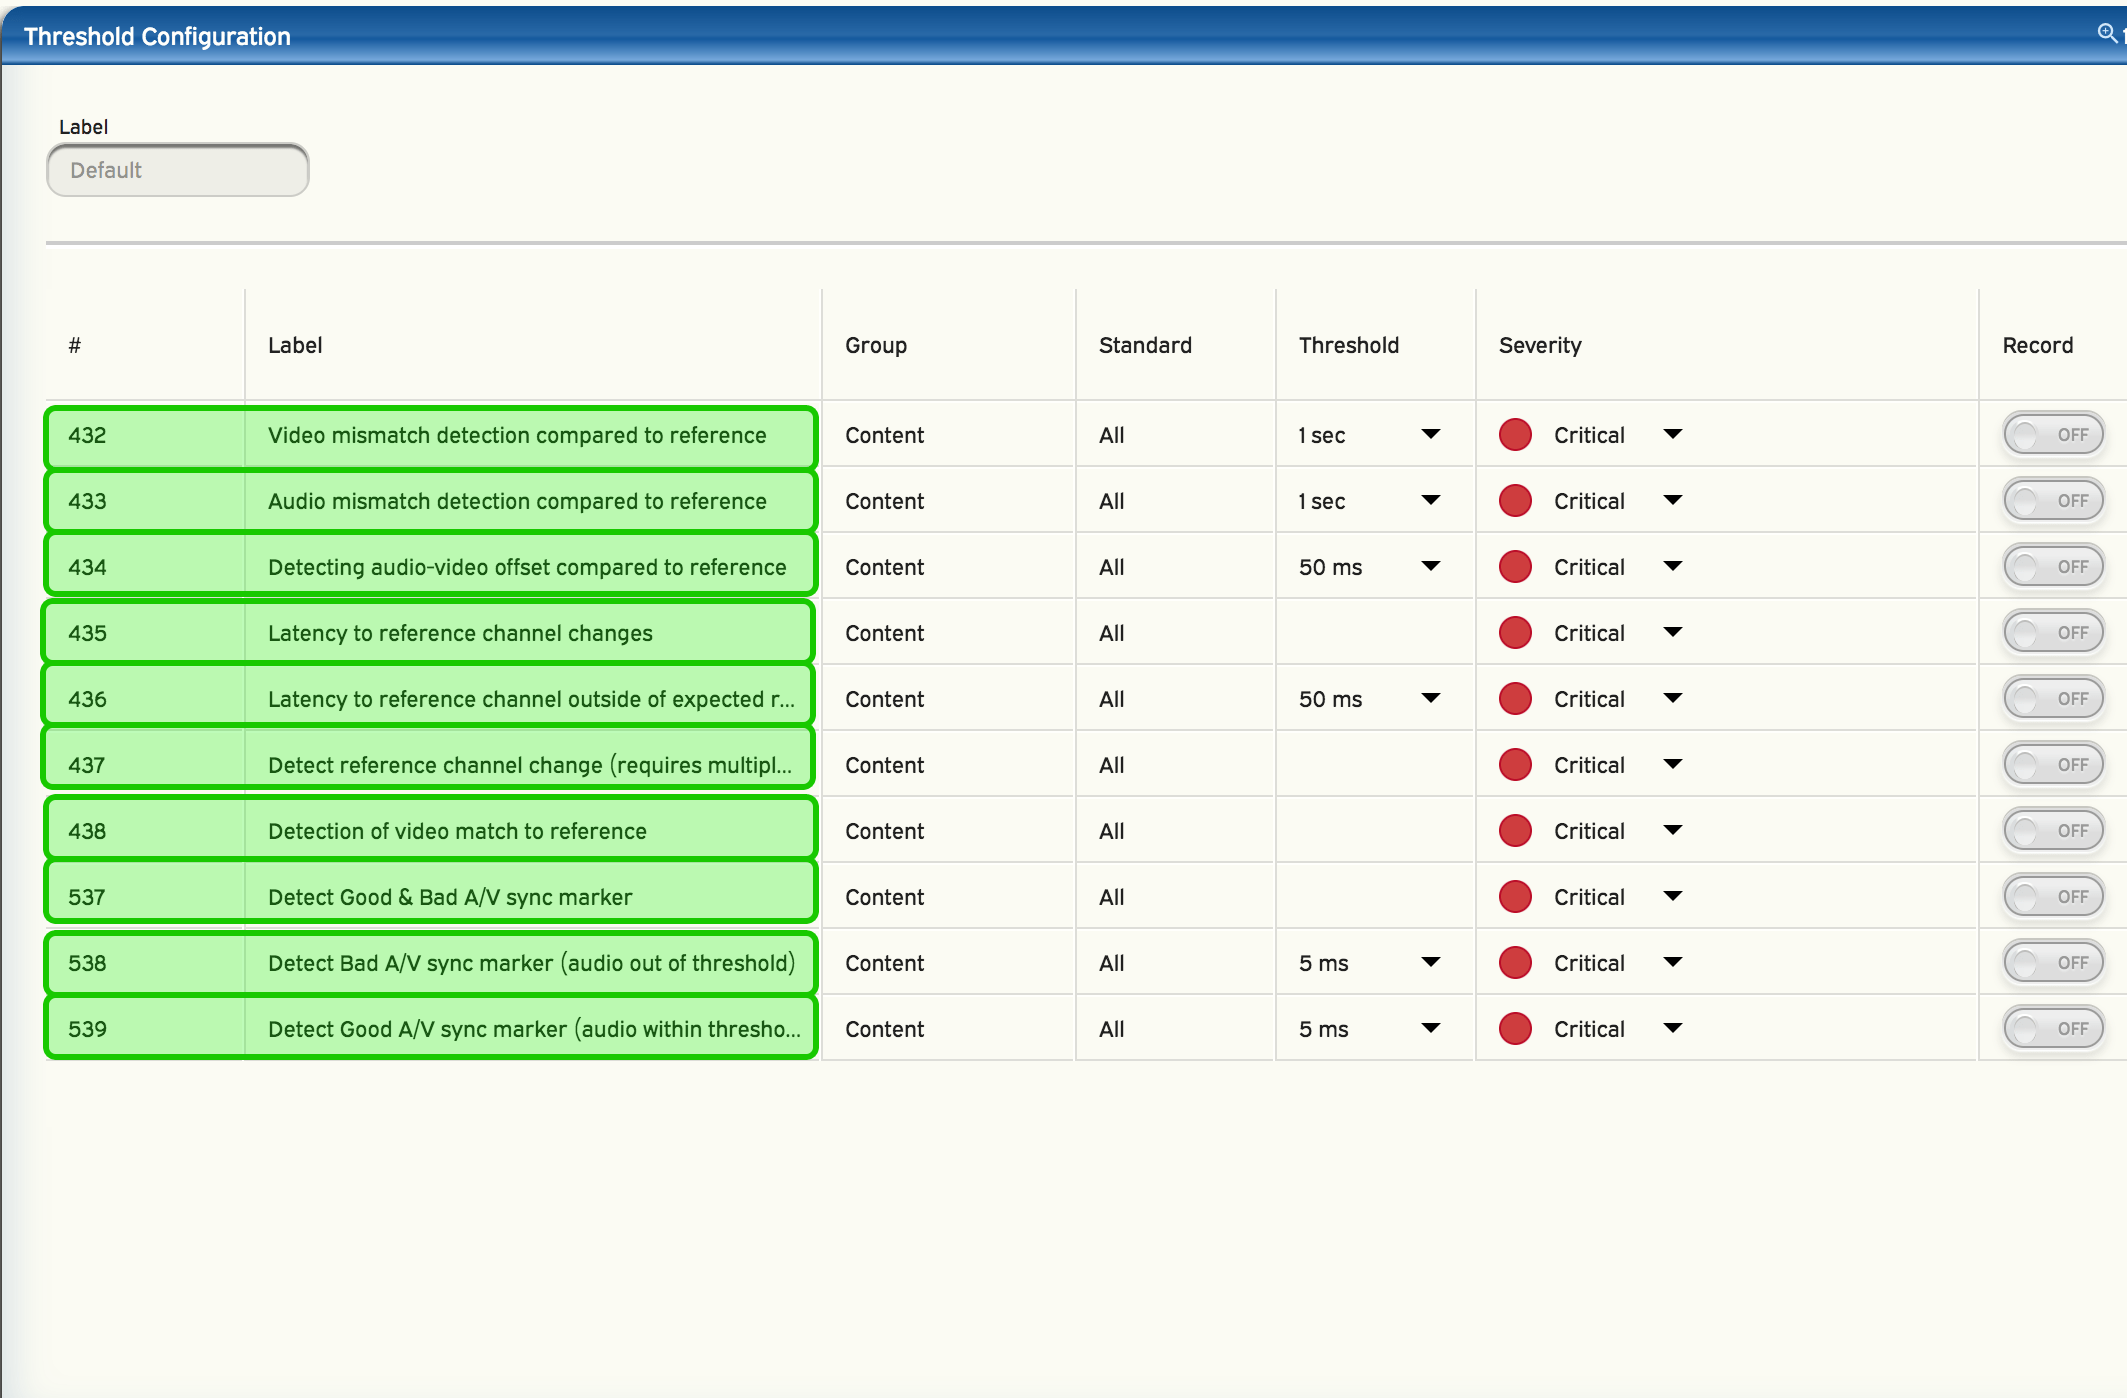Image resolution: width=2127 pixels, height=1398 pixels.
Task: Open Critical severity dropdown for row 438
Action: pyautogui.click(x=1672, y=831)
